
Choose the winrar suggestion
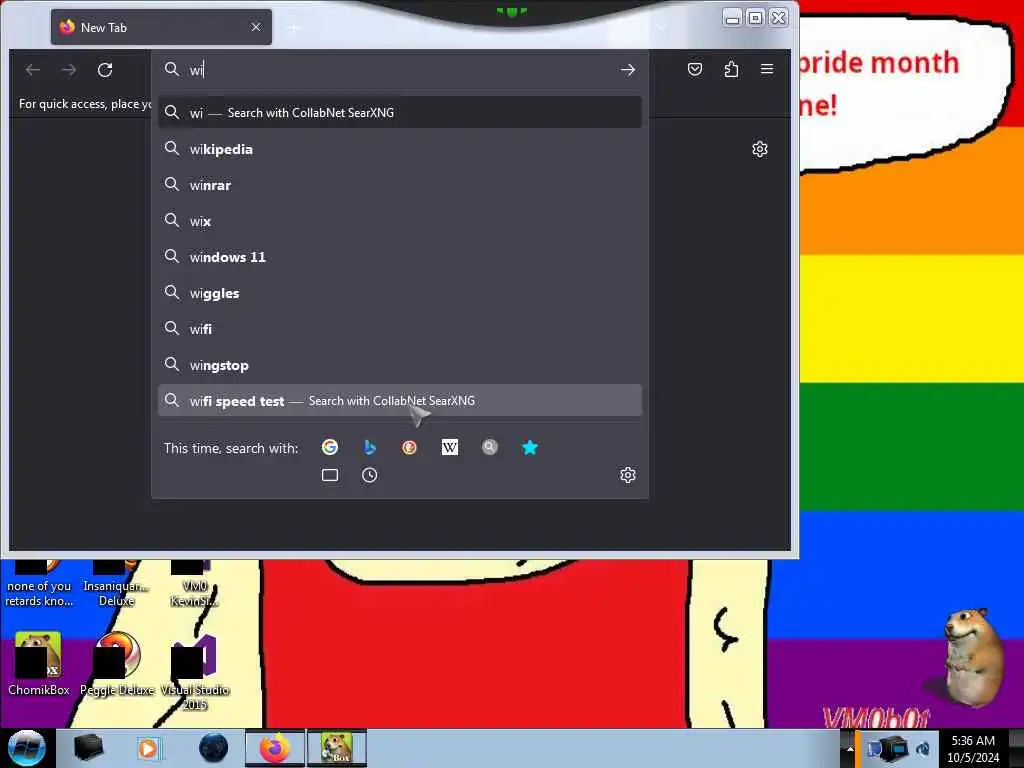coord(400,185)
